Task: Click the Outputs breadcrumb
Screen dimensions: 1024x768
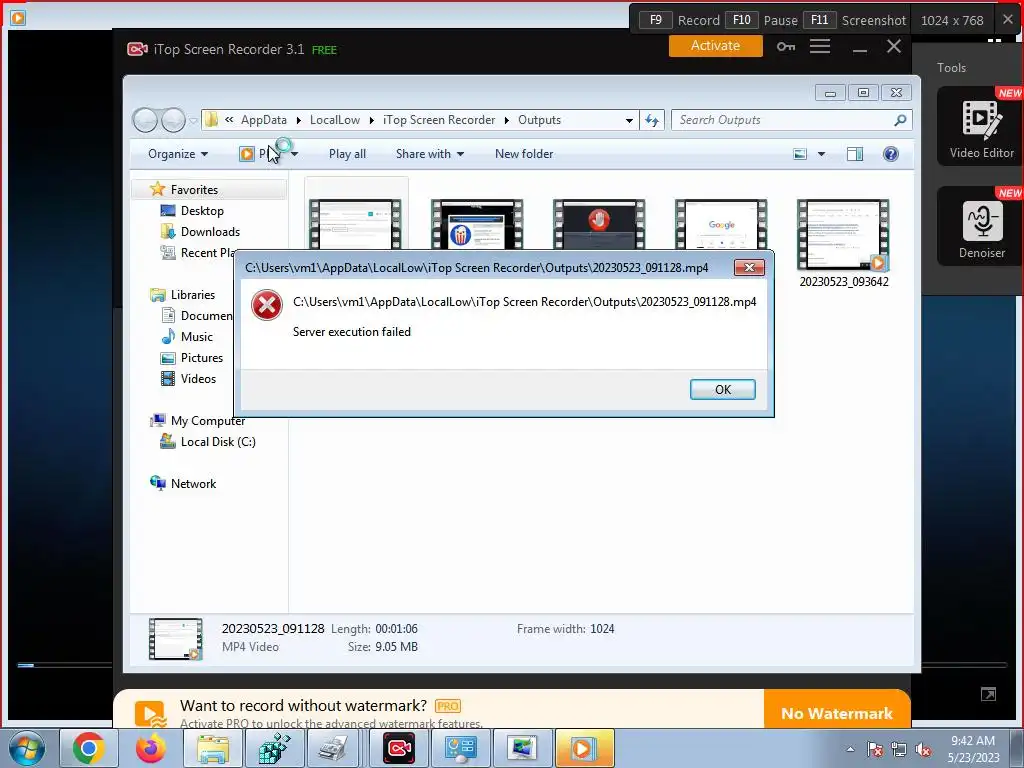Action: 539,120
